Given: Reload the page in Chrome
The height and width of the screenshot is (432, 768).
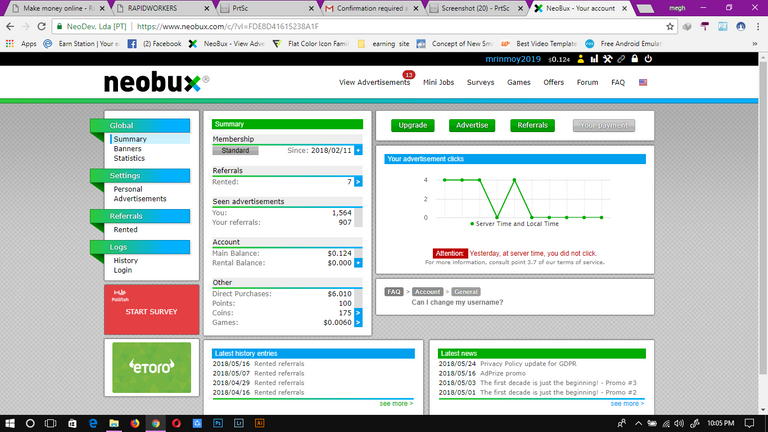Looking at the screenshot, I should 42,26.
